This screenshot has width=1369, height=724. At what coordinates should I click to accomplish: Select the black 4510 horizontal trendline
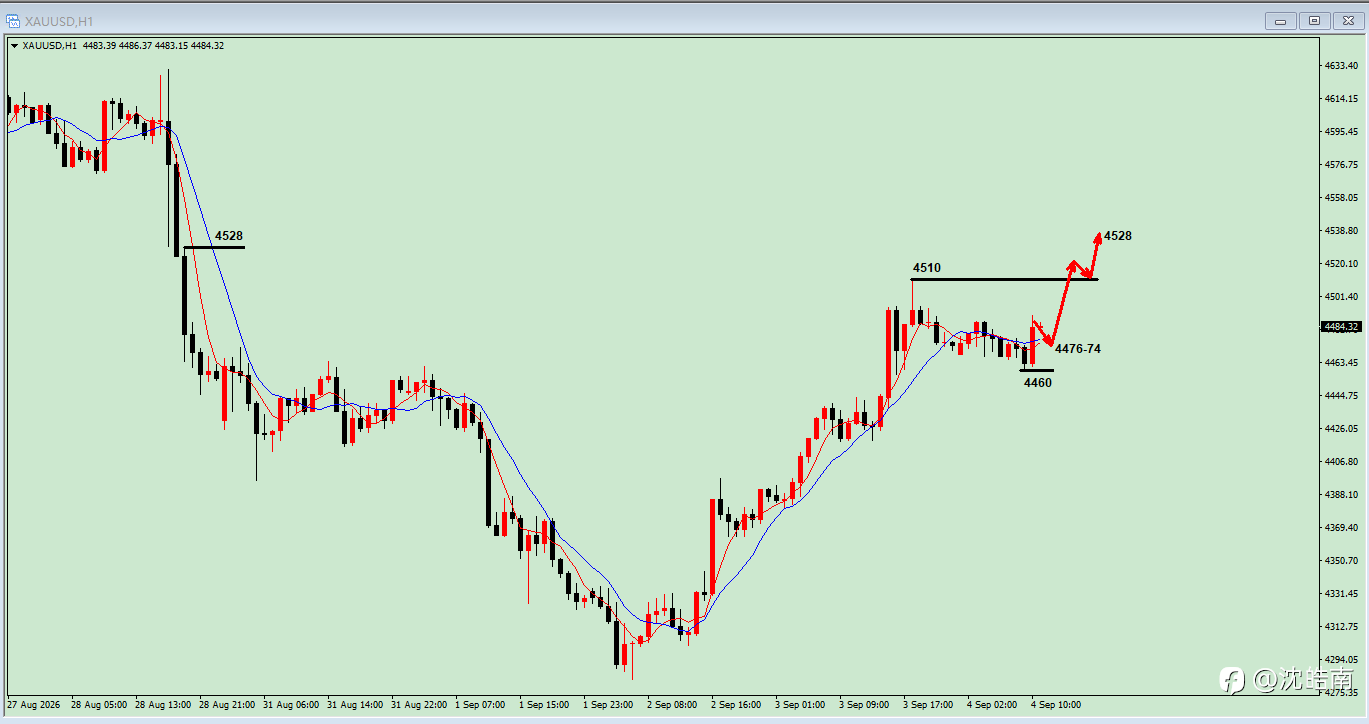click(x=1004, y=279)
